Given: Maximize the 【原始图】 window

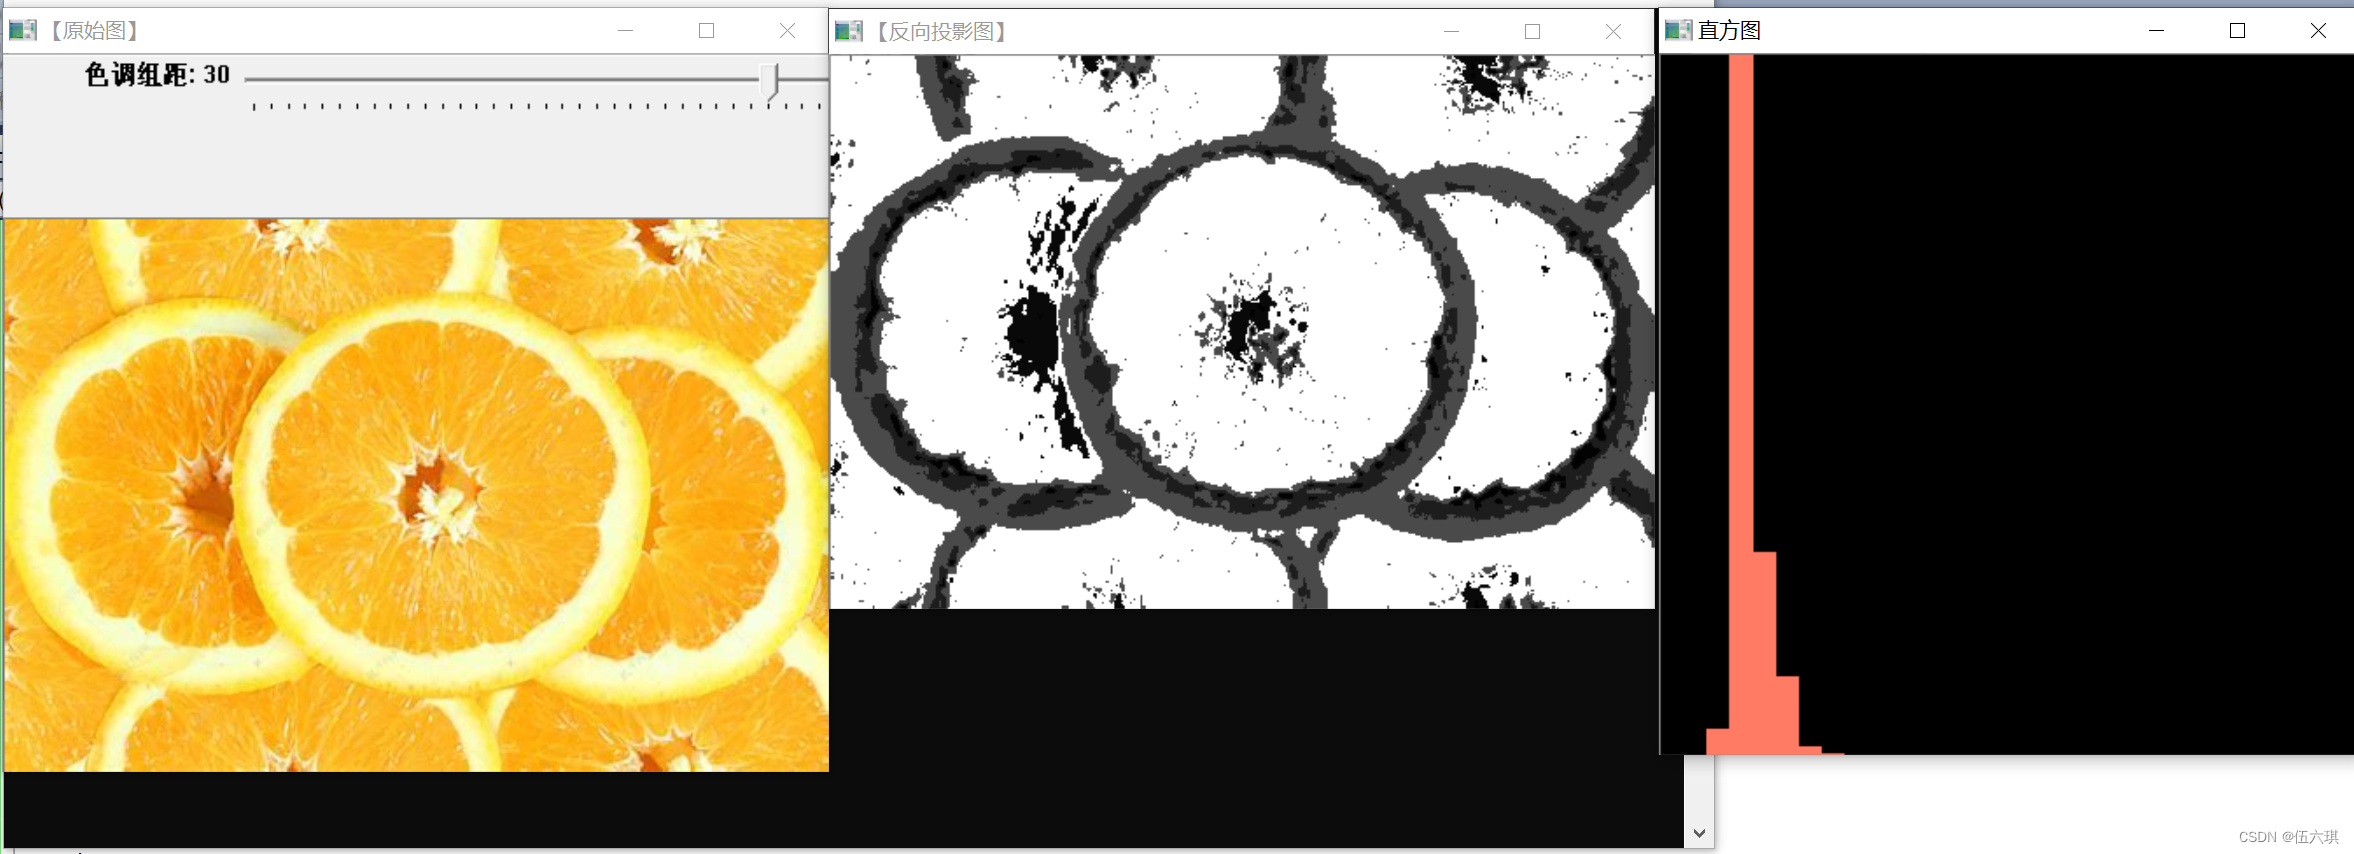Looking at the screenshot, I should (x=707, y=31).
